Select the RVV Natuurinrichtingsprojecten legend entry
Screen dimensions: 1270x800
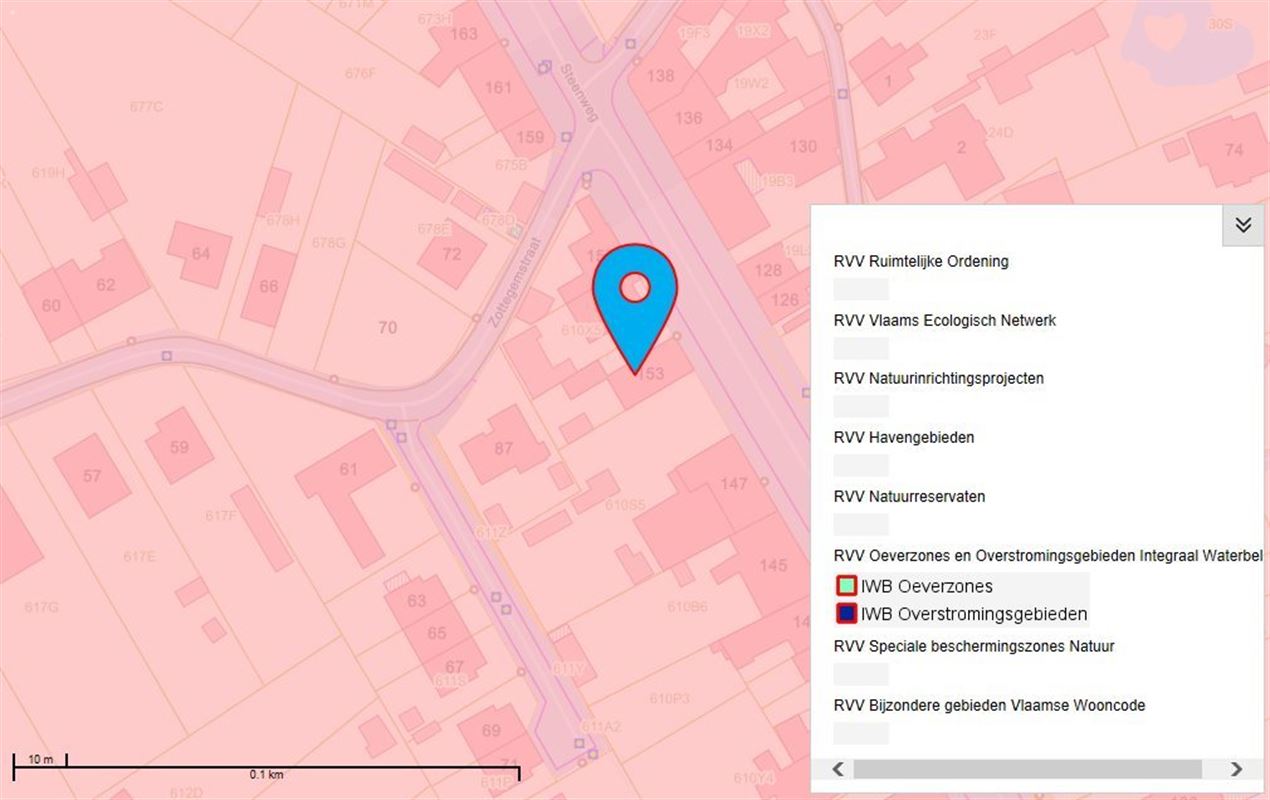click(x=938, y=379)
